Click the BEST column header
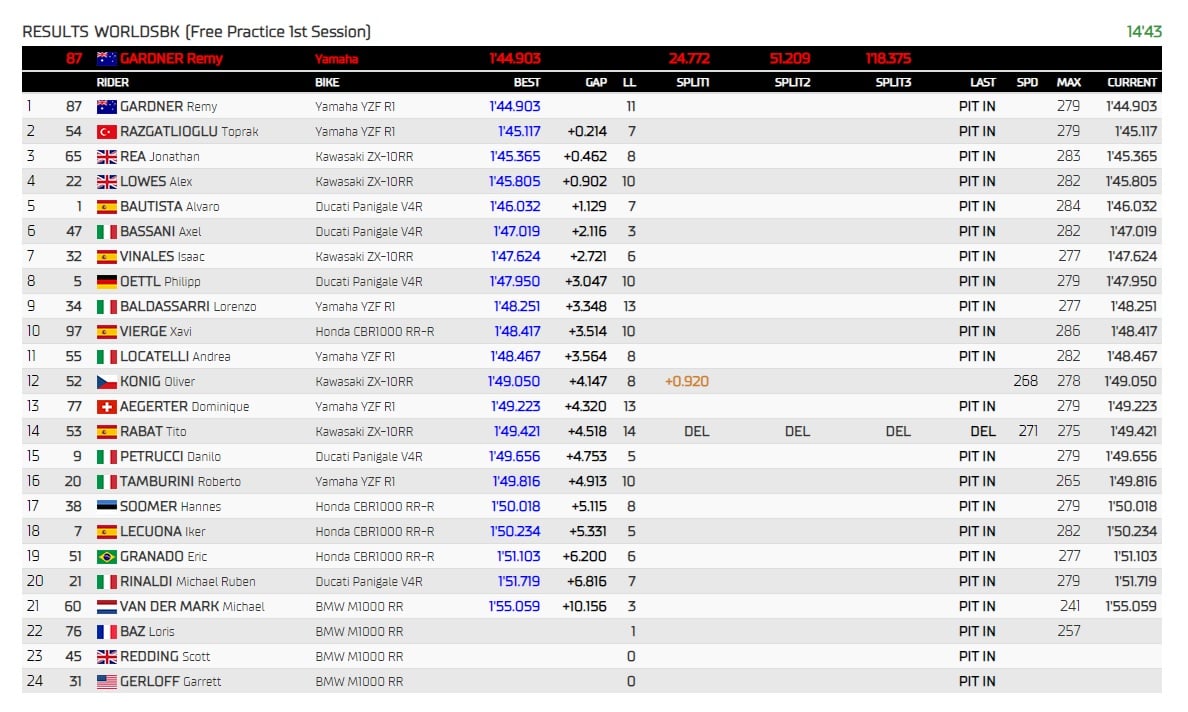 coord(527,82)
